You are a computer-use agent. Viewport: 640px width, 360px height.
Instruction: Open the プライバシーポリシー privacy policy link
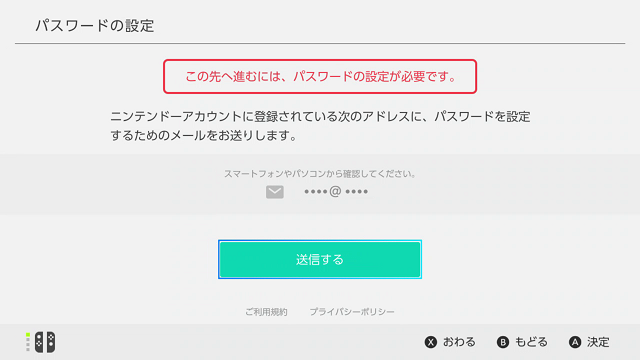pyautogui.click(x=352, y=312)
